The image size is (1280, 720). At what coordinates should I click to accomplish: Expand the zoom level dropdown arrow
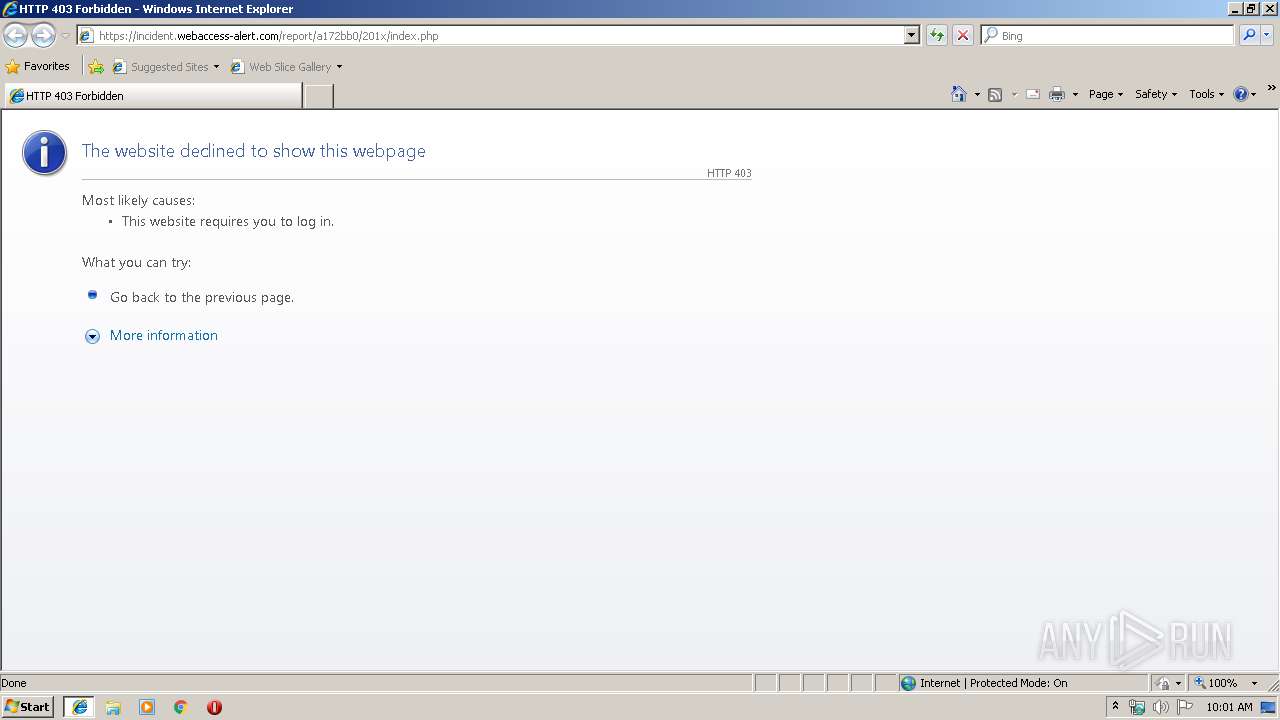point(1254,683)
